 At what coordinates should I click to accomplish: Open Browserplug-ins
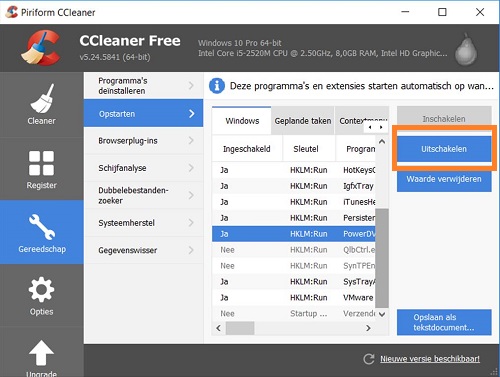[x=143, y=141]
